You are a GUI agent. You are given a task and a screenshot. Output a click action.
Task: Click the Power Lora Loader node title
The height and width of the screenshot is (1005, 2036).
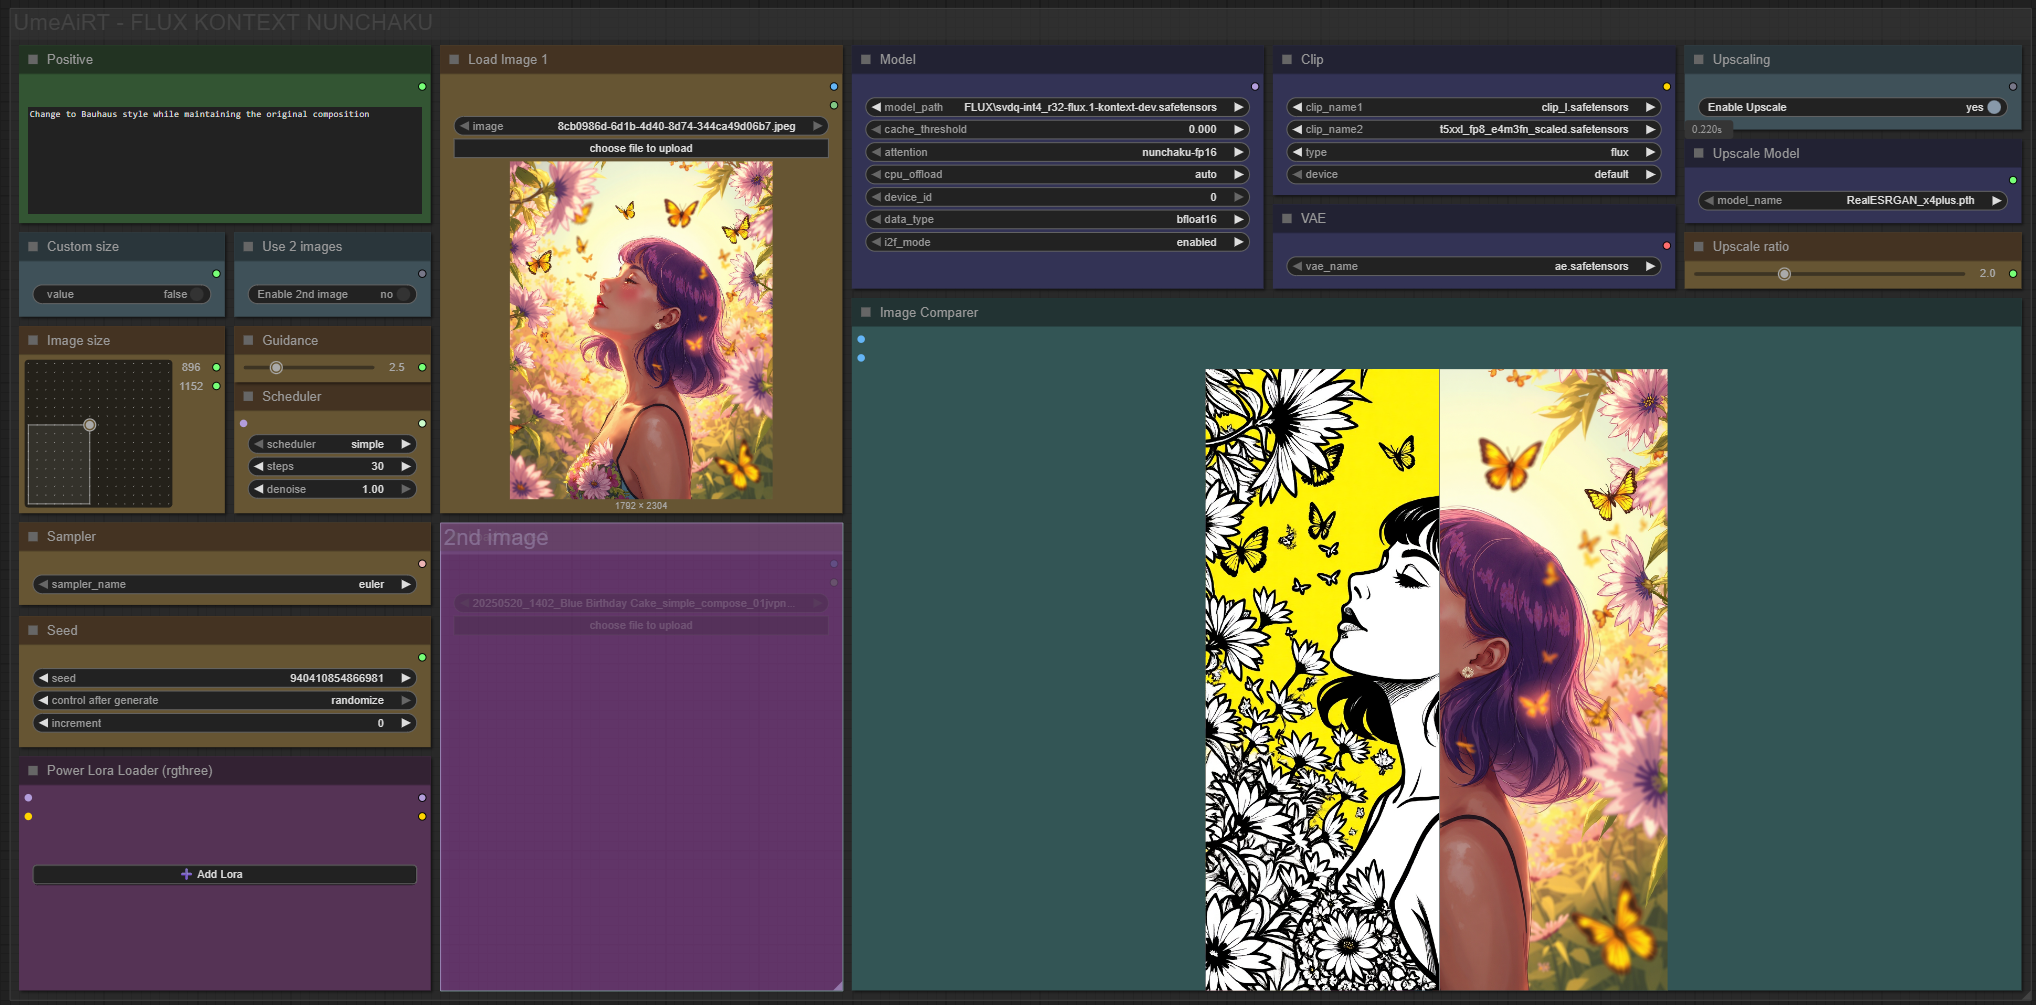point(129,771)
